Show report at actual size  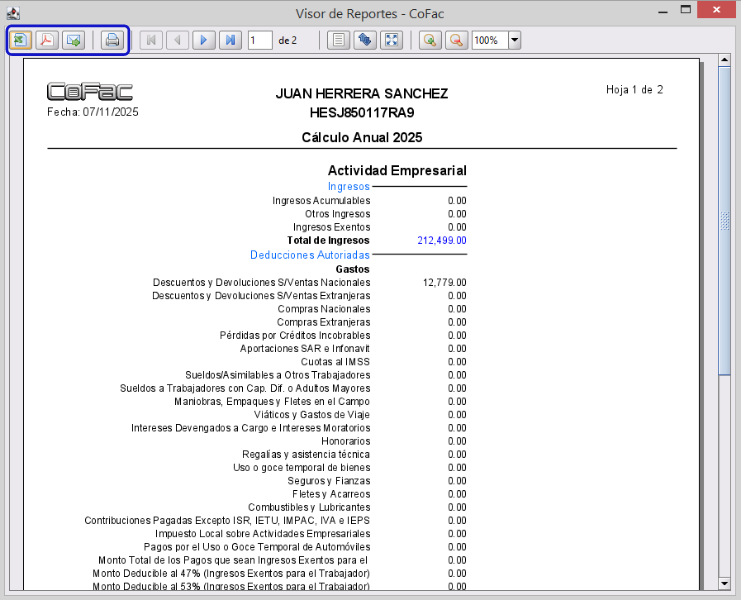pos(338,40)
